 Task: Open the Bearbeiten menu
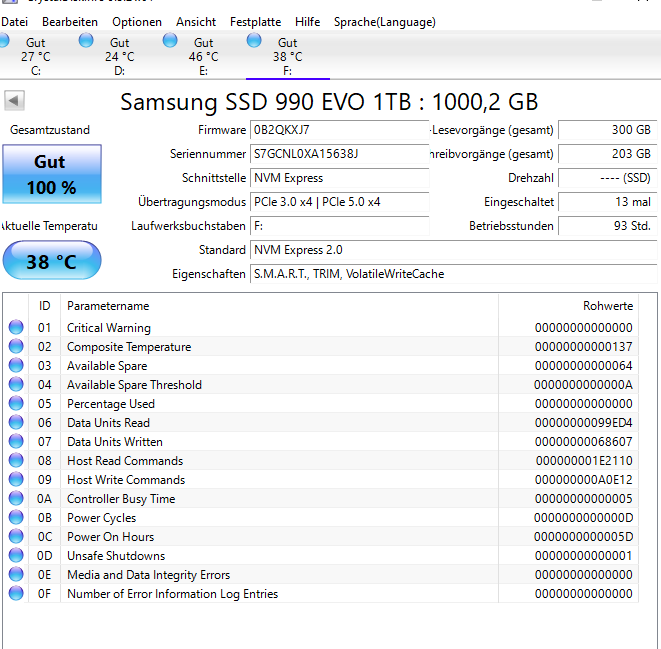point(70,22)
